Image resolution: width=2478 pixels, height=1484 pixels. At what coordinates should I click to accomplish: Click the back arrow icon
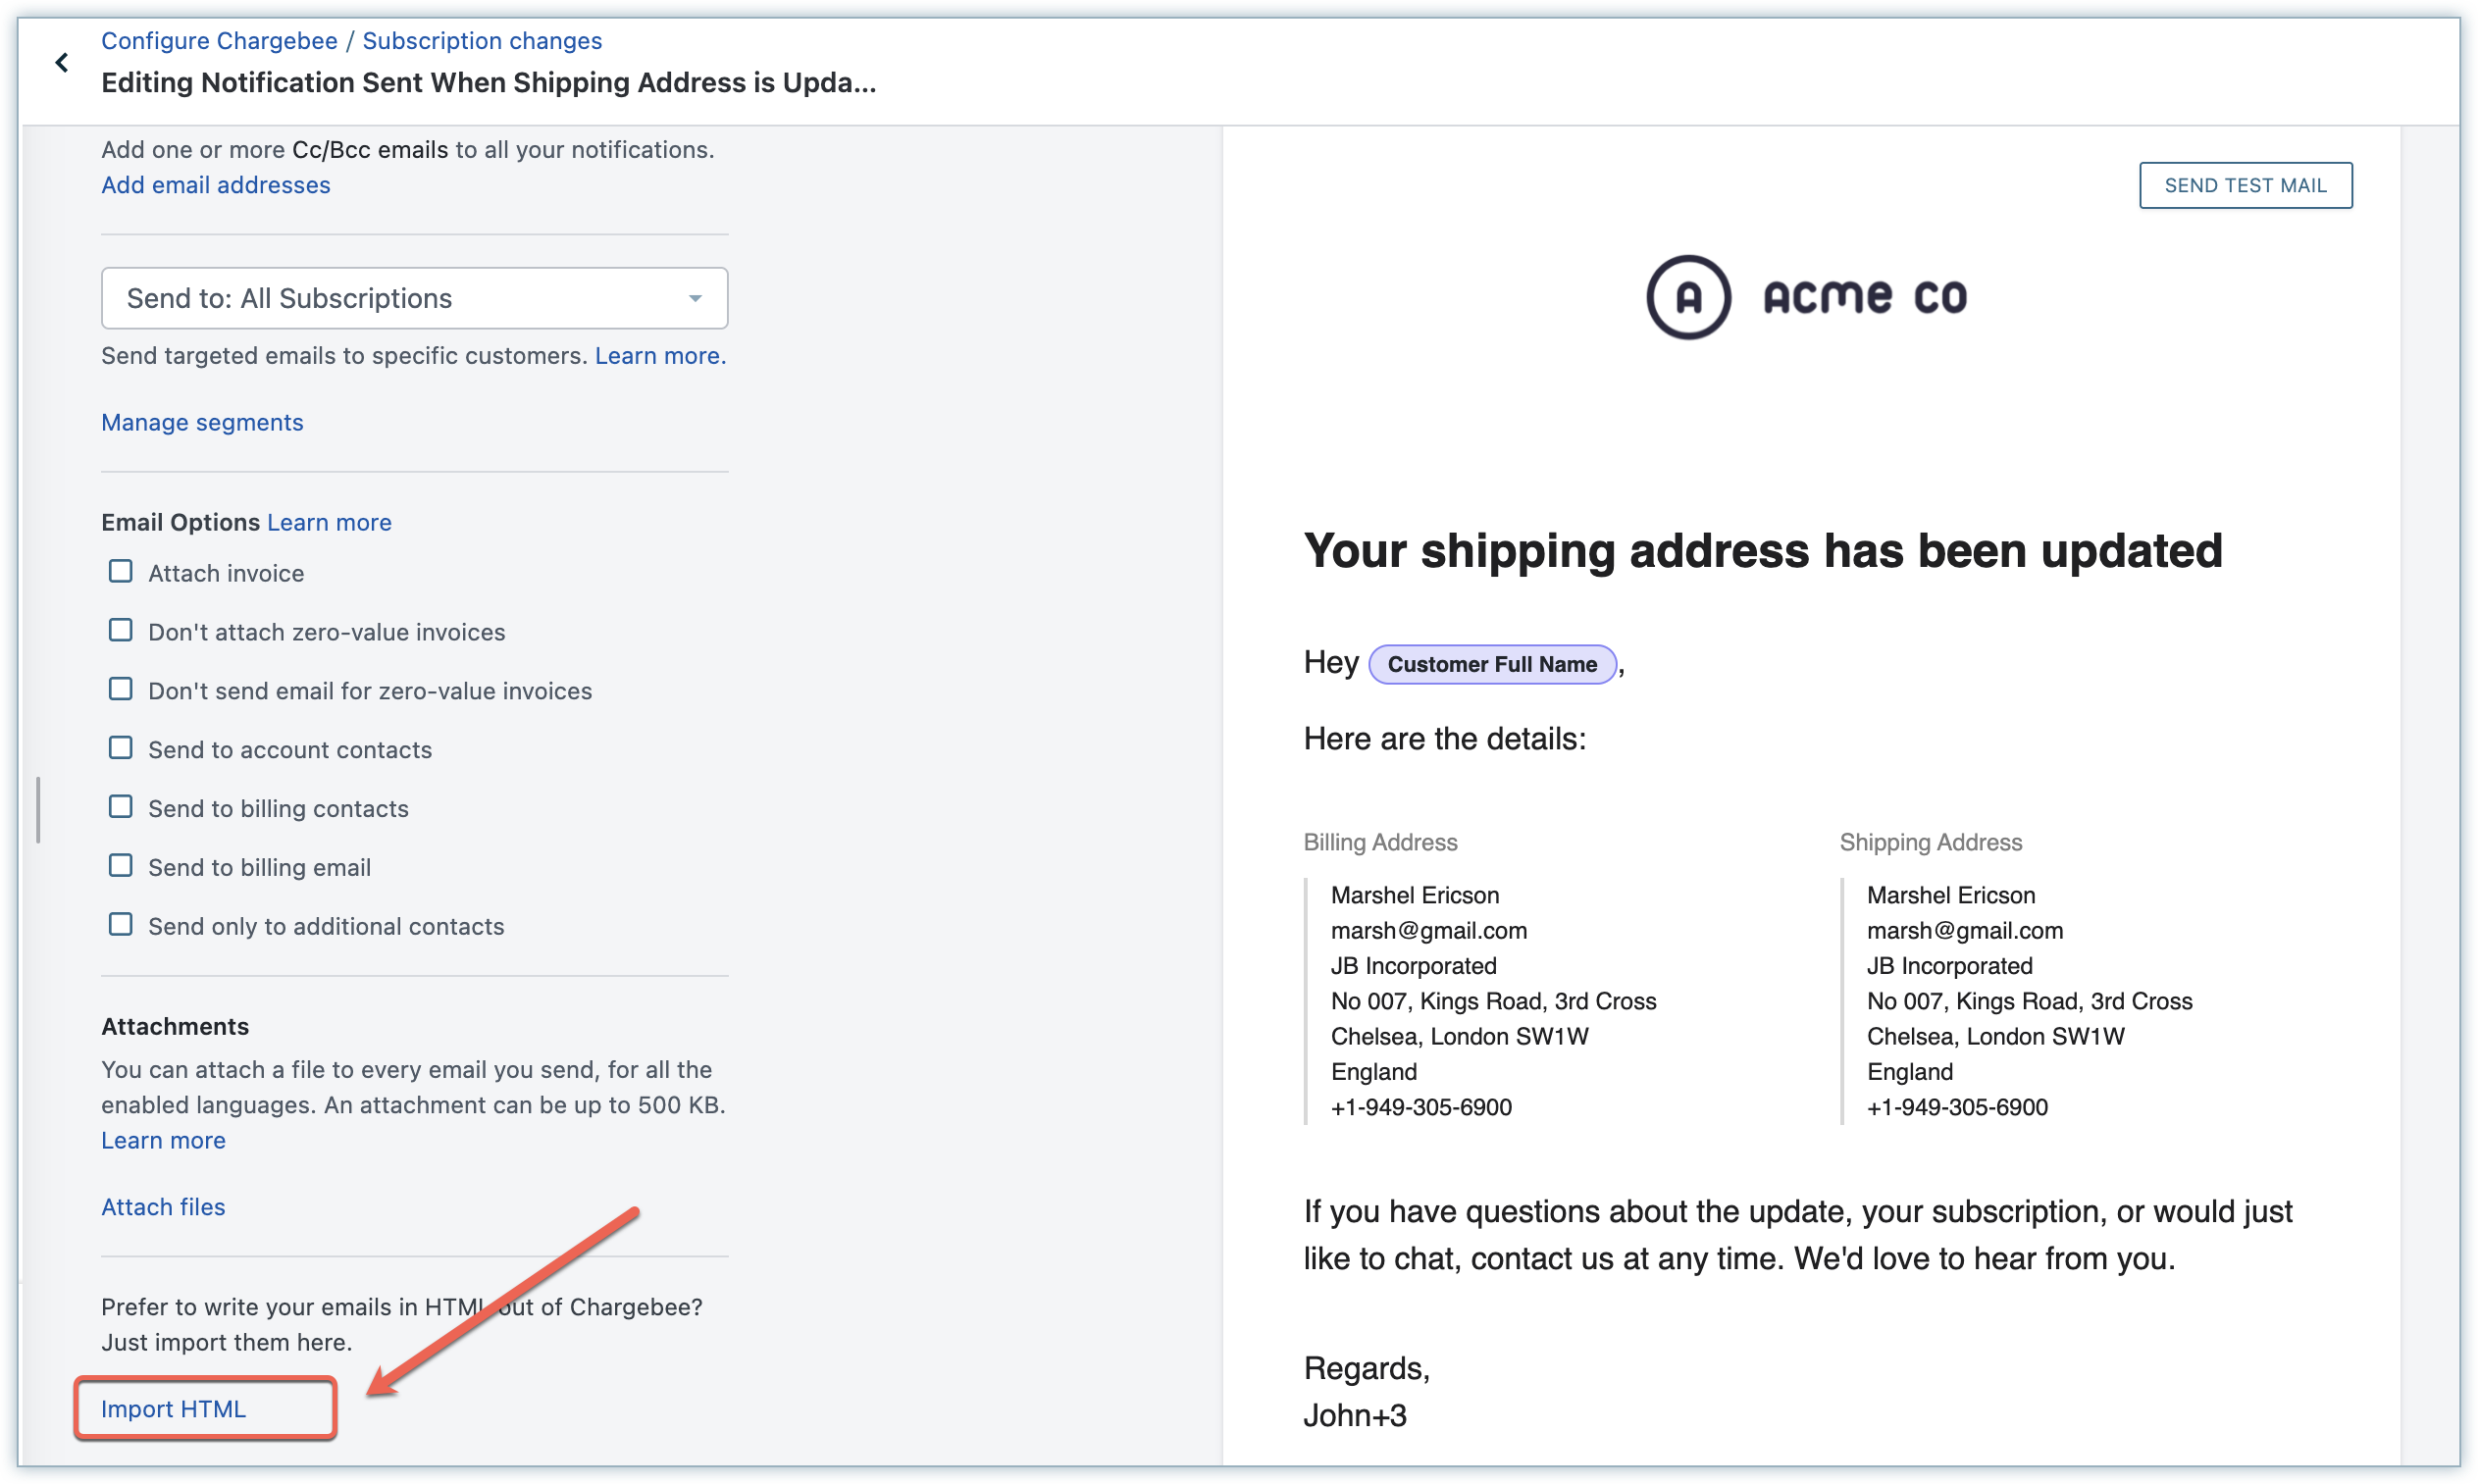click(62, 63)
